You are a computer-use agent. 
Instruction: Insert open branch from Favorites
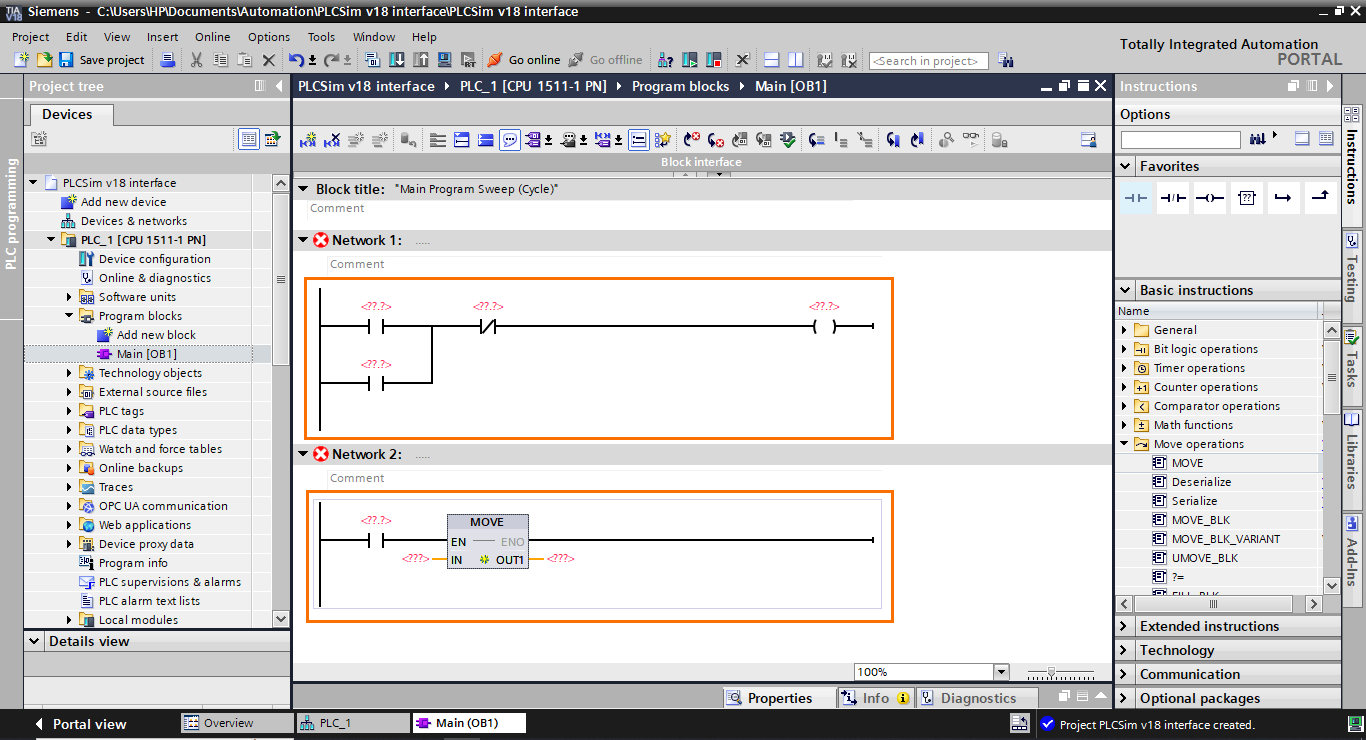click(1283, 198)
